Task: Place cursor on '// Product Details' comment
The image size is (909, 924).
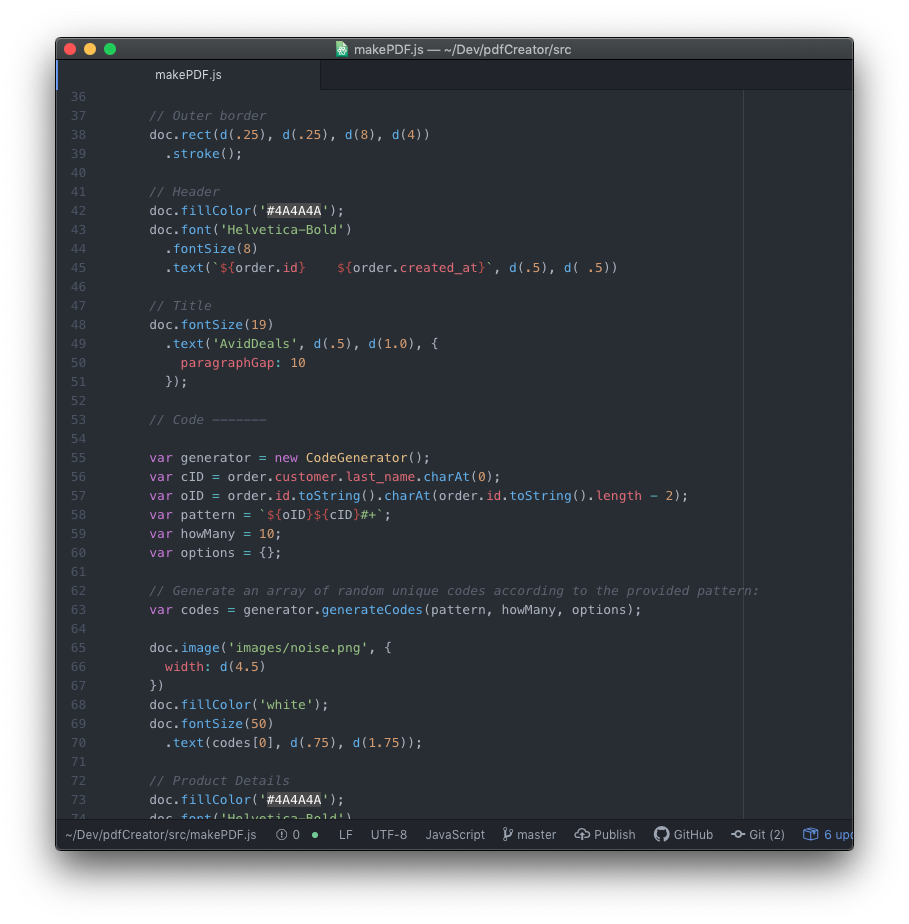Action: (219, 781)
